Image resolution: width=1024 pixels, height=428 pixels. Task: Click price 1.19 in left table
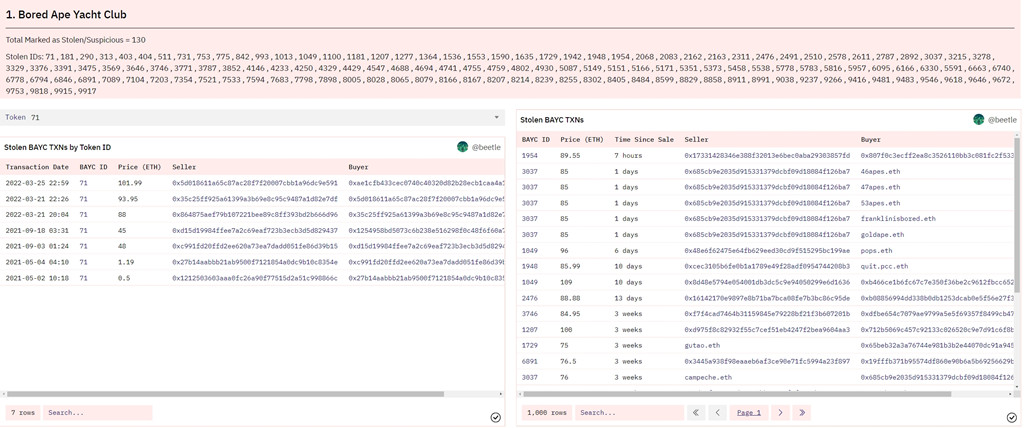tap(125, 262)
